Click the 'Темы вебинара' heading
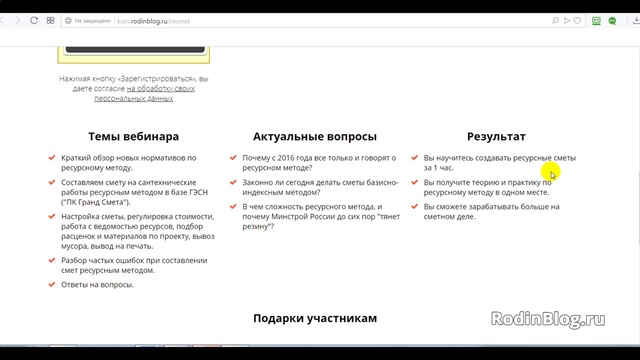 133,136
